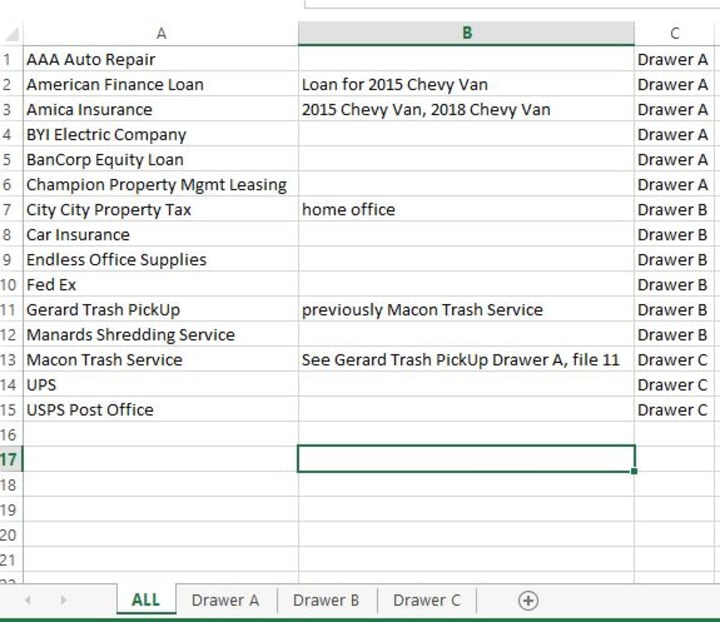Select See Gerard Trash PickUp note cell

(467, 359)
